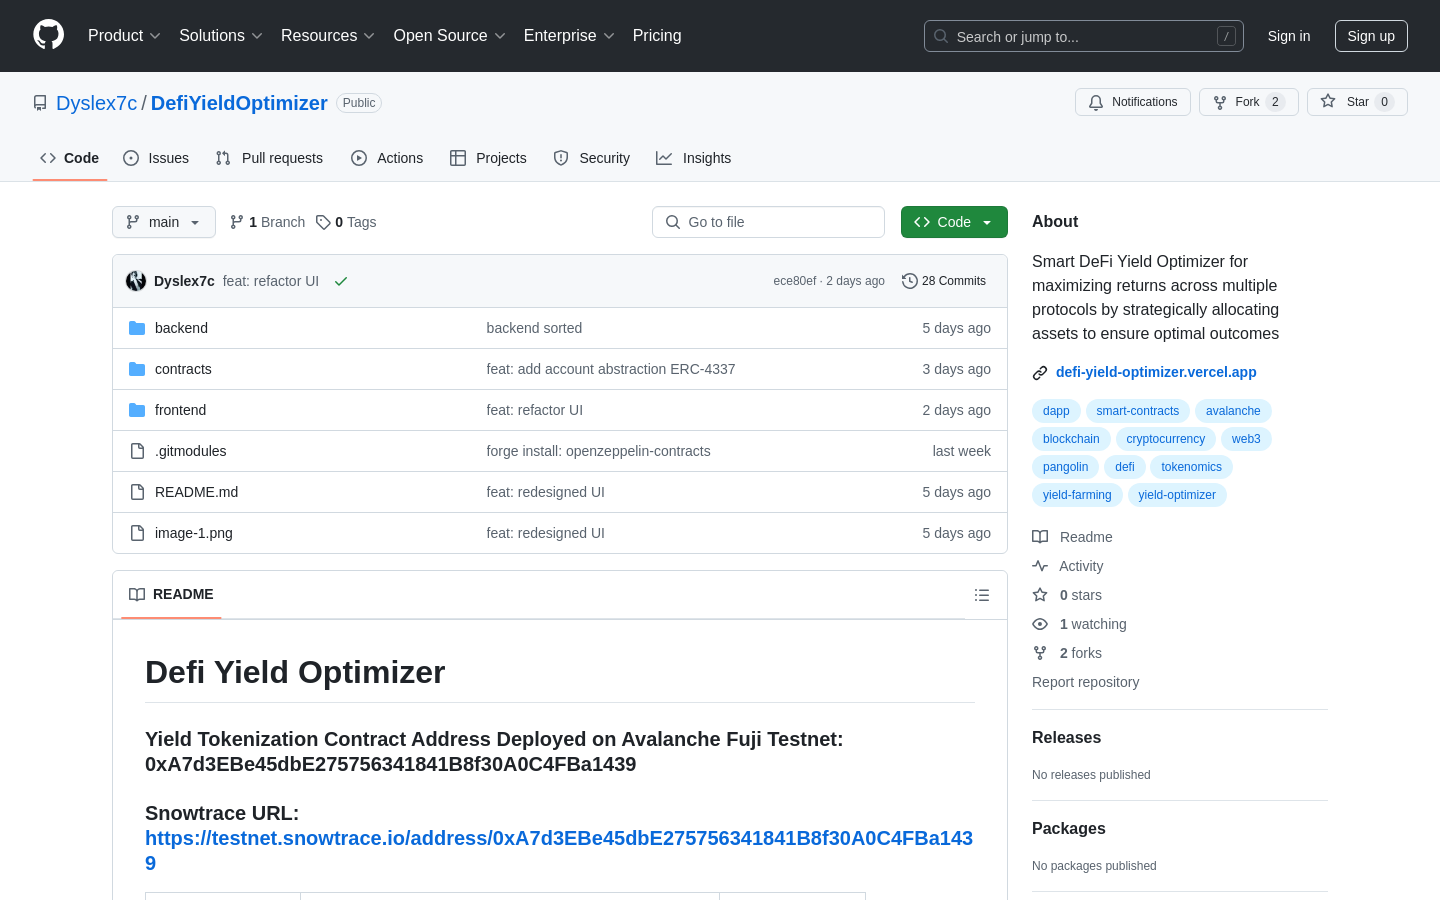Open the Enterprise dropdown
Viewport: 1440px width, 900px height.
pyautogui.click(x=568, y=36)
